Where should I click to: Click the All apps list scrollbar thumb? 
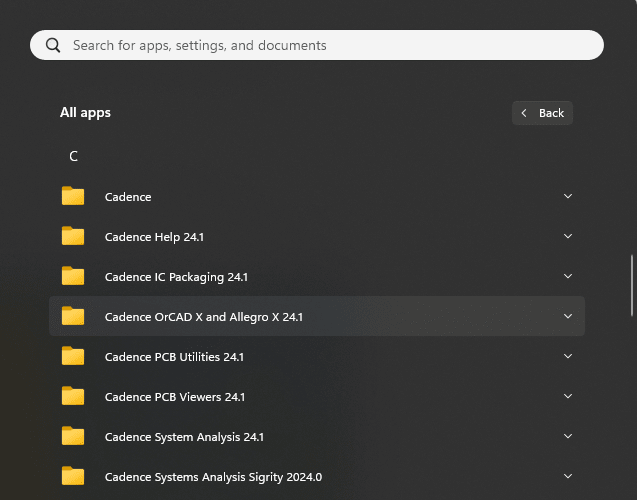point(632,285)
